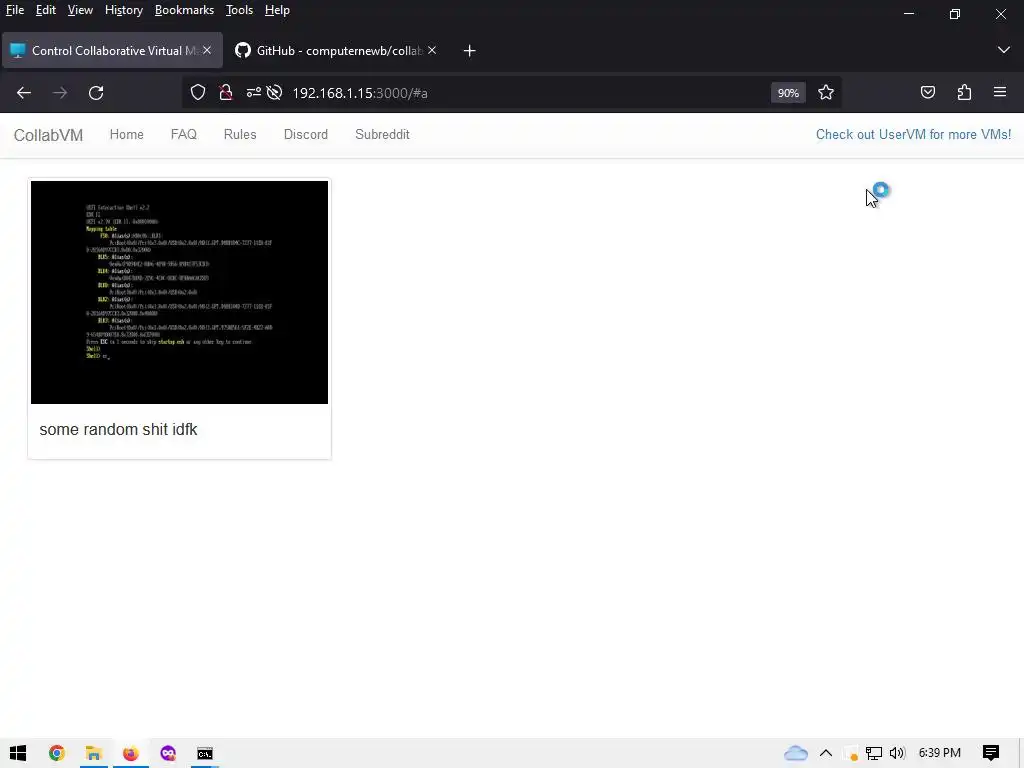Screen dimensions: 1024x768
Task: Click Check out UserVM for more VMs link
Action: 913,135
